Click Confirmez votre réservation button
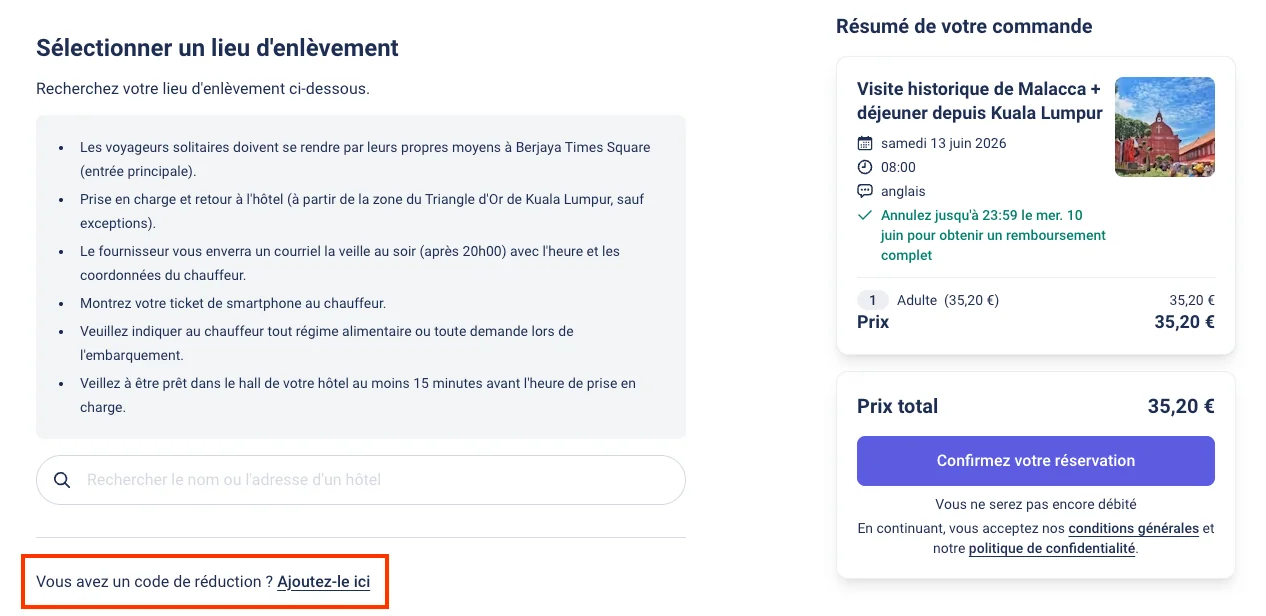This screenshot has height=616, width=1266. point(1036,461)
